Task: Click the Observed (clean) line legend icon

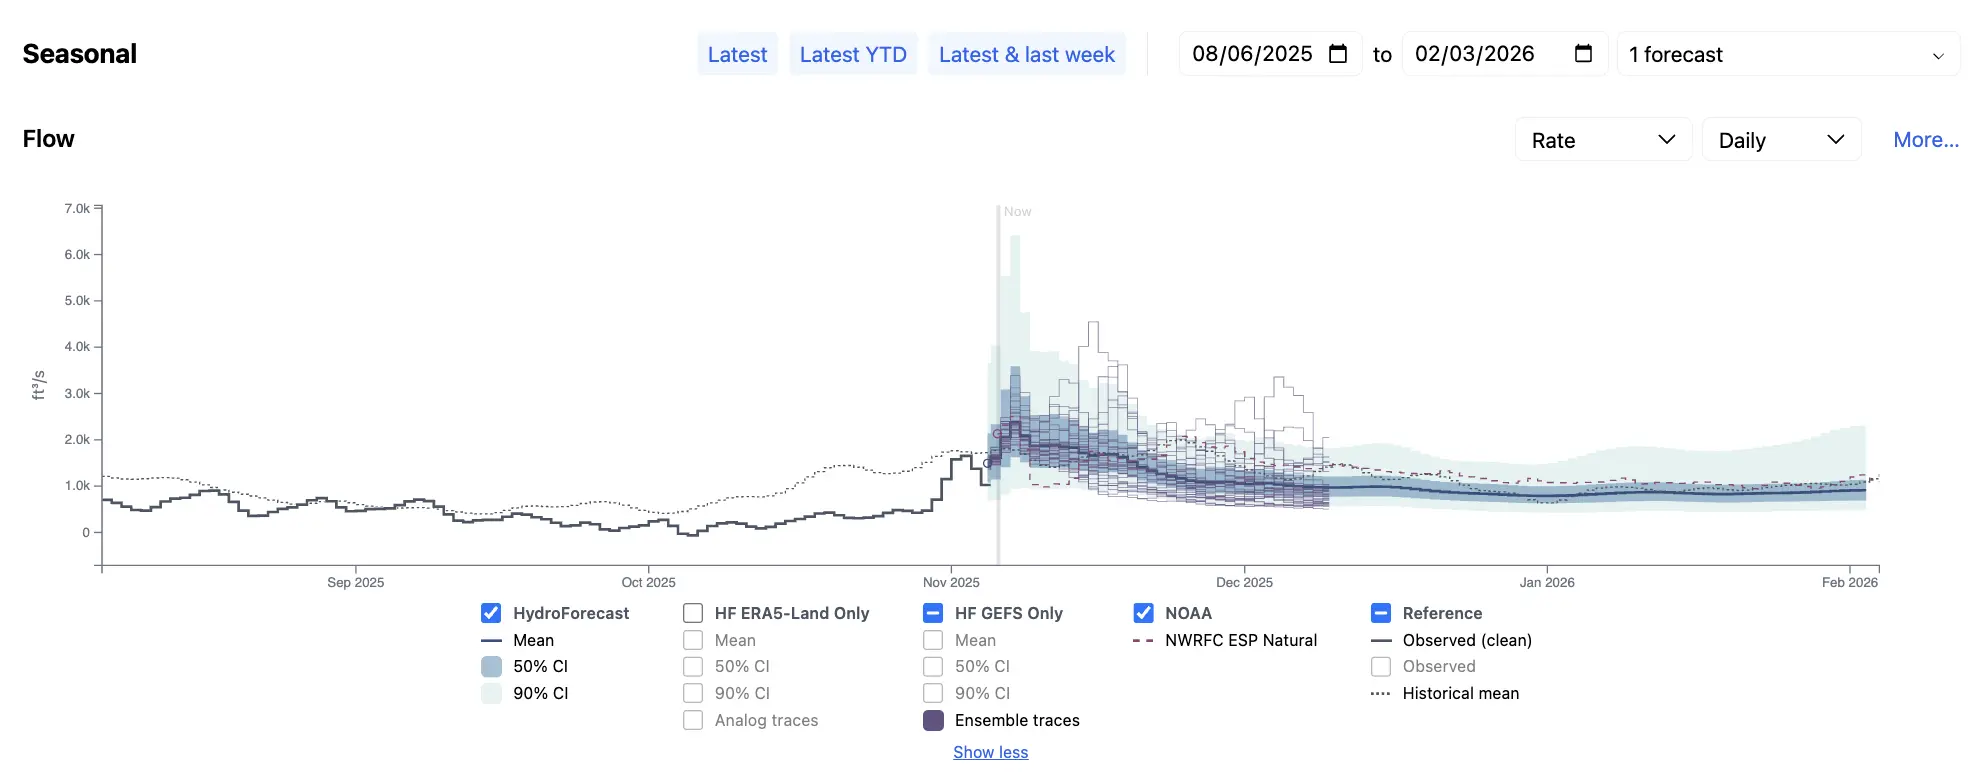Action: tap(1381, 640)
